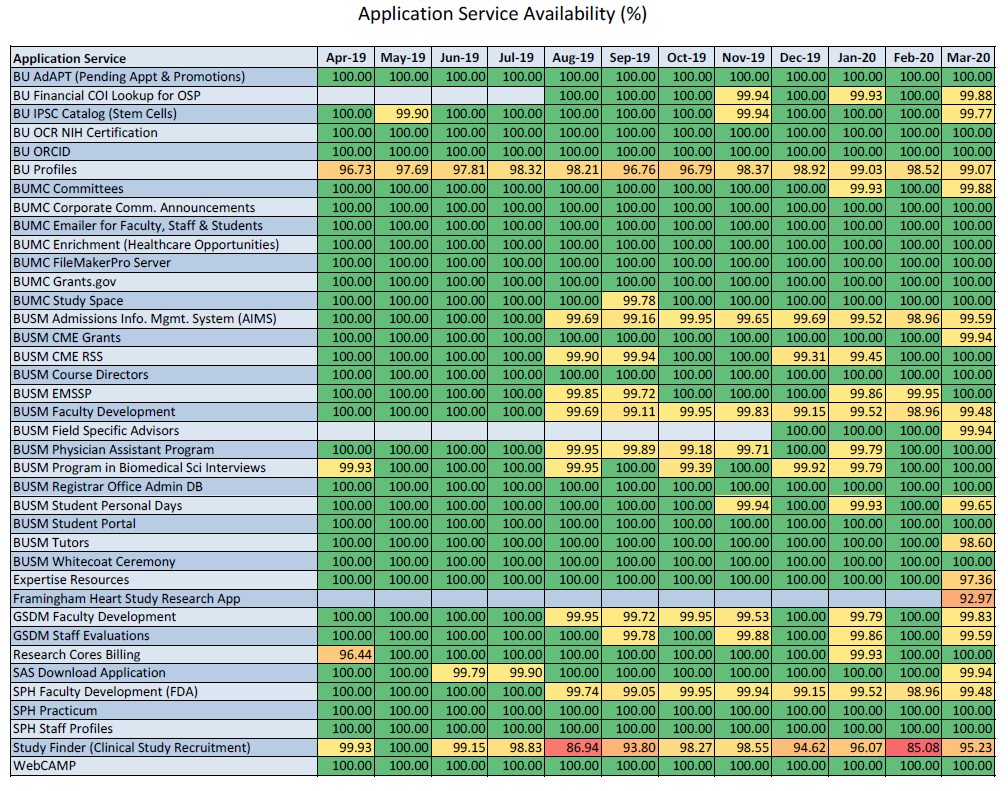This screenshot has width=1008, height=791.
Task: Select the 96.44 Research Cores Billing cell
Action: [346, 655]
